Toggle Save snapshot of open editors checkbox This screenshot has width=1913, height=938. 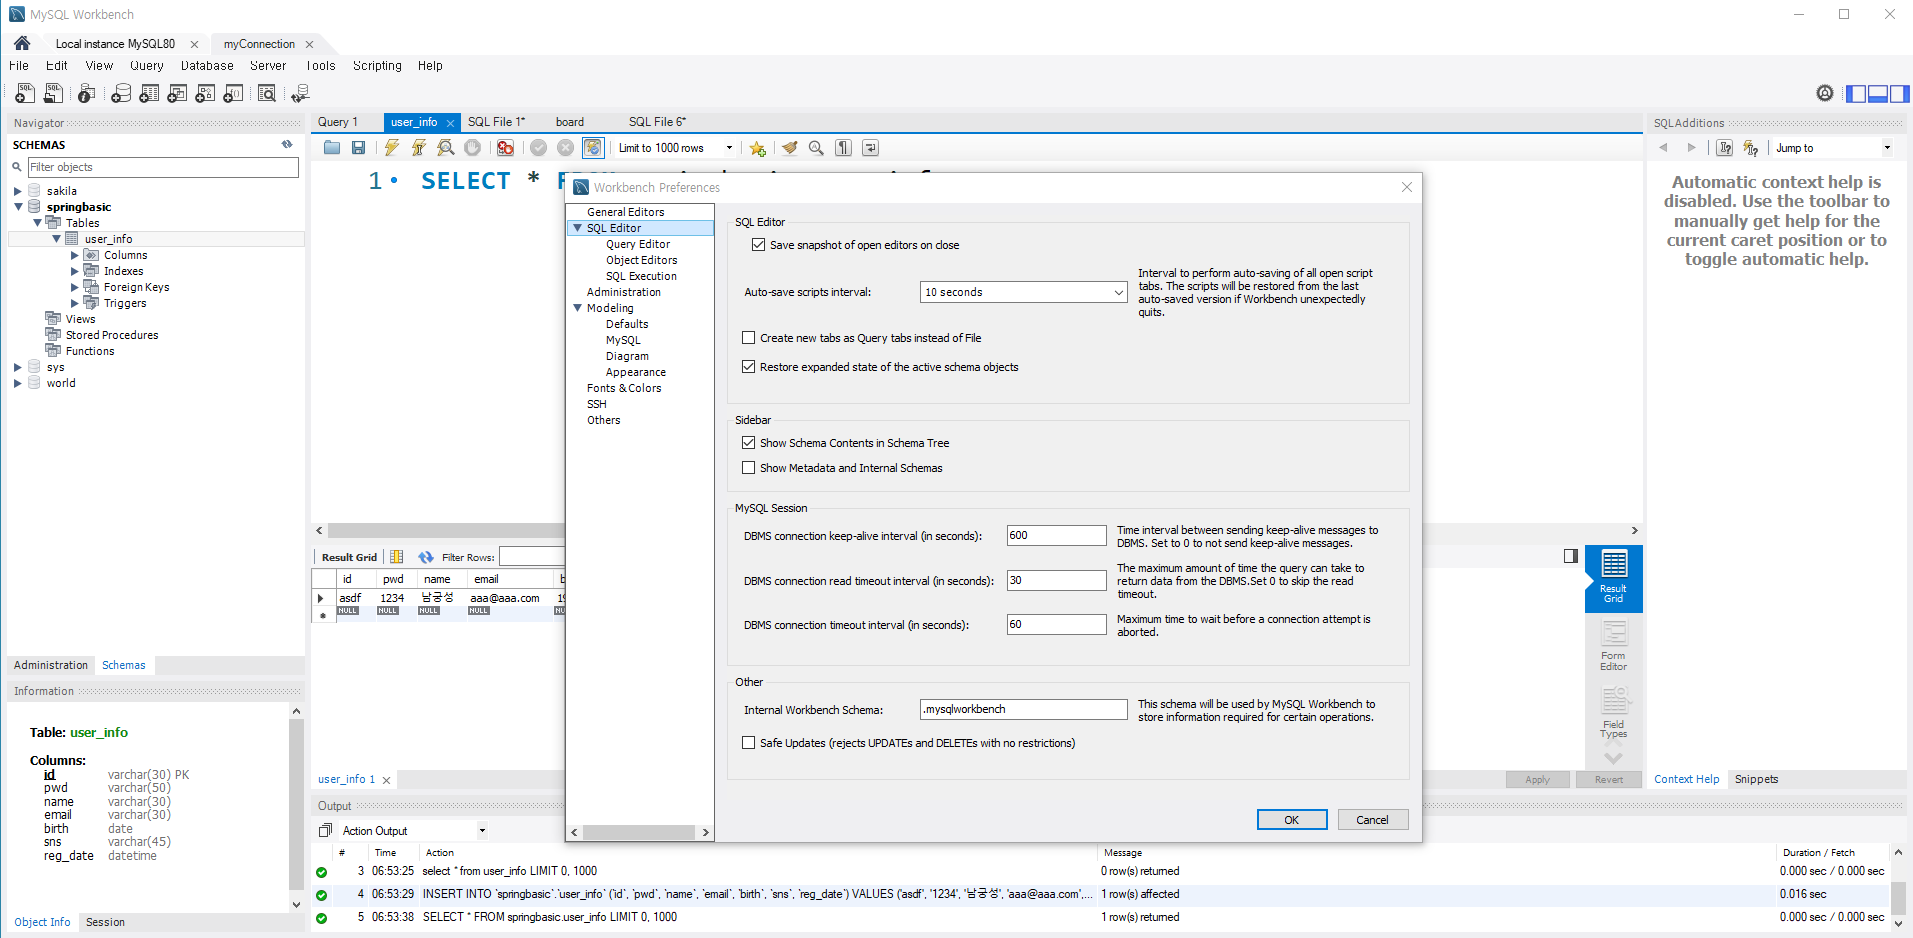tap(758, 244)
